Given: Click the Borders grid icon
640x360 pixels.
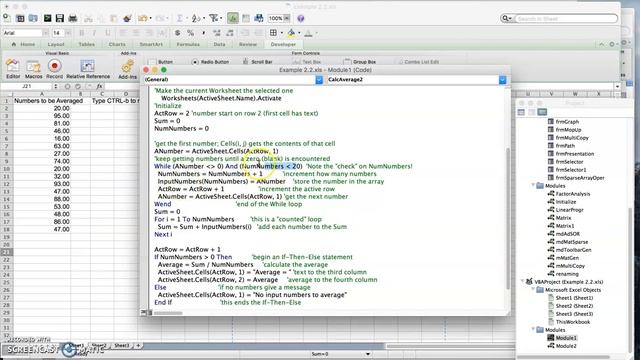Looking at the screenshot, I should pyautogui.click(x=273, y=33).
